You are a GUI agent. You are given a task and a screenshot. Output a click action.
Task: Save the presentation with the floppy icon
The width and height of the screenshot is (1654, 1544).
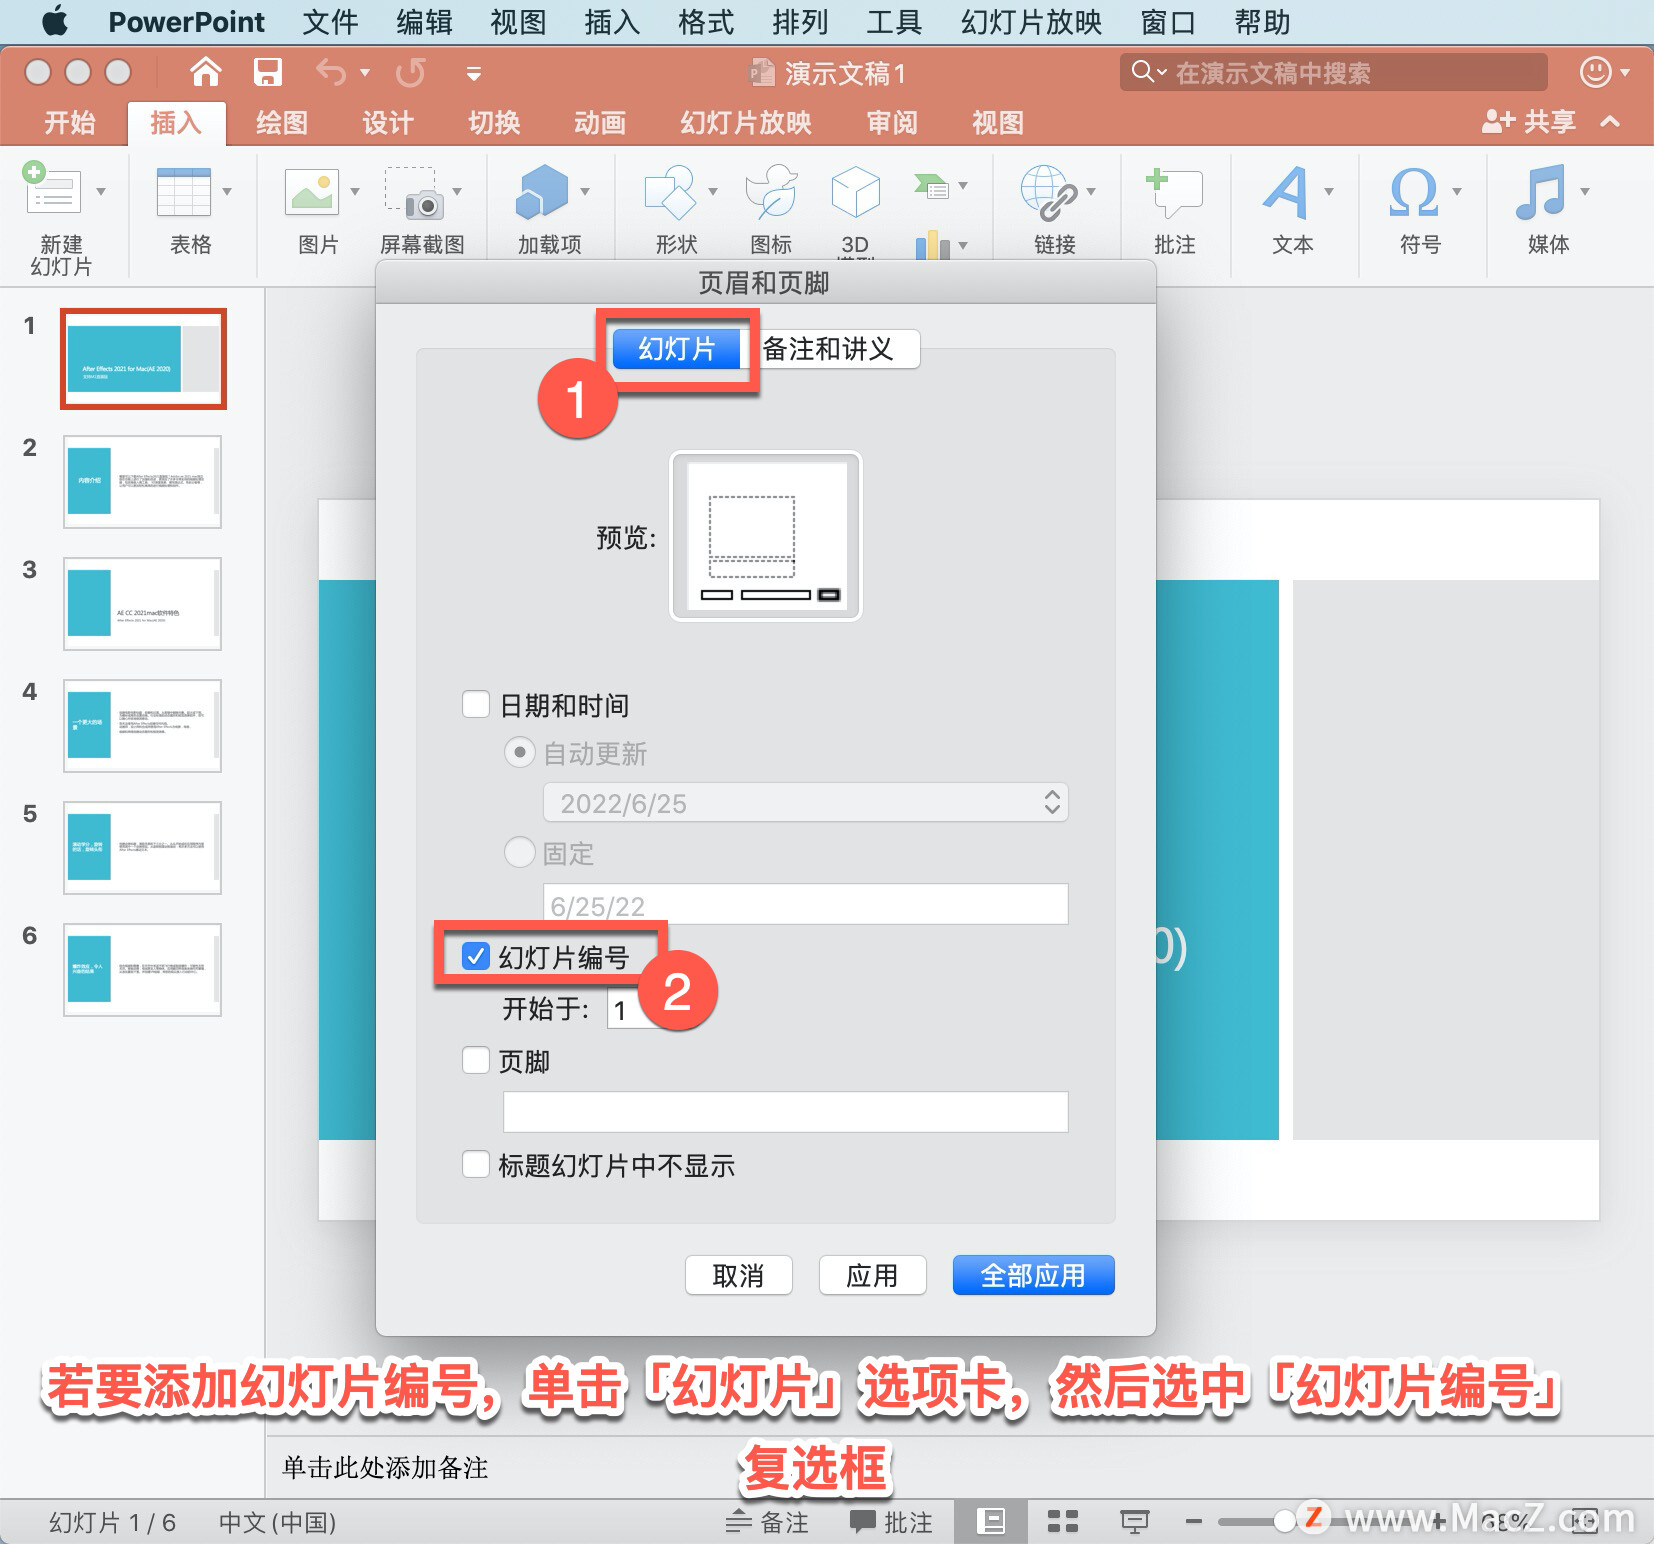click(267, 72)
